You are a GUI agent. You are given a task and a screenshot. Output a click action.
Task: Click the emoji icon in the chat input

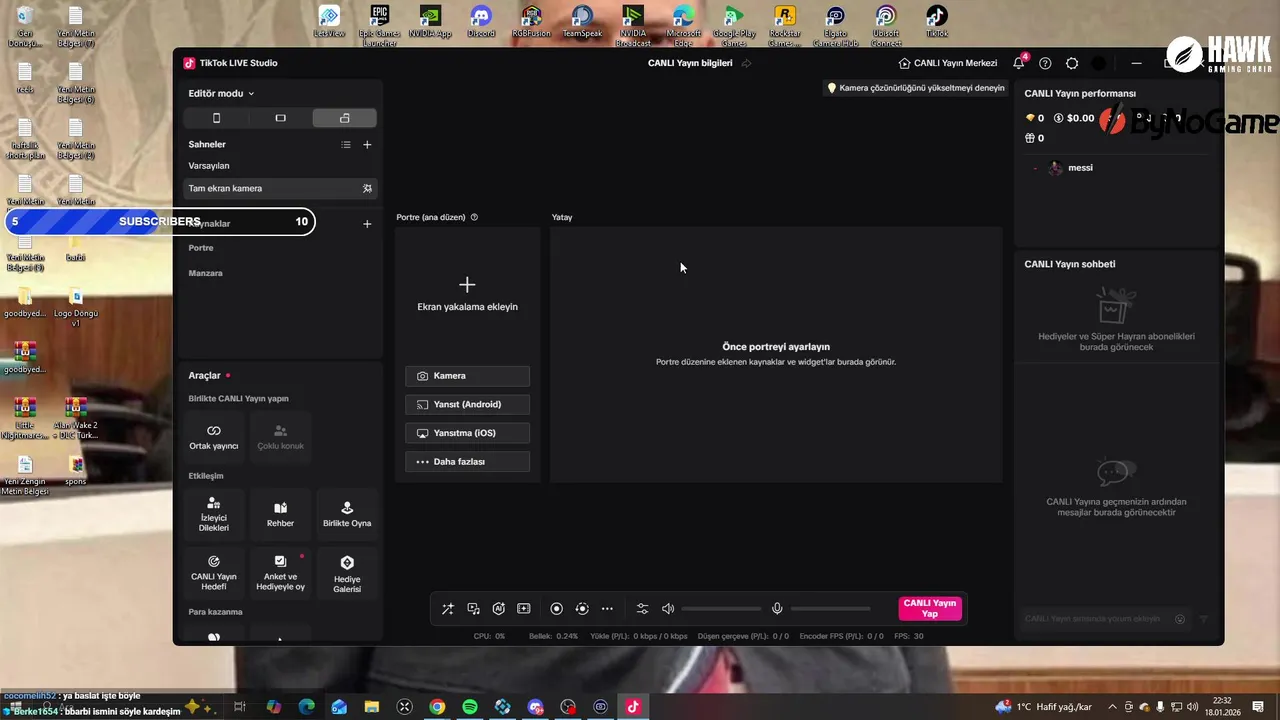pos(1180,619)
